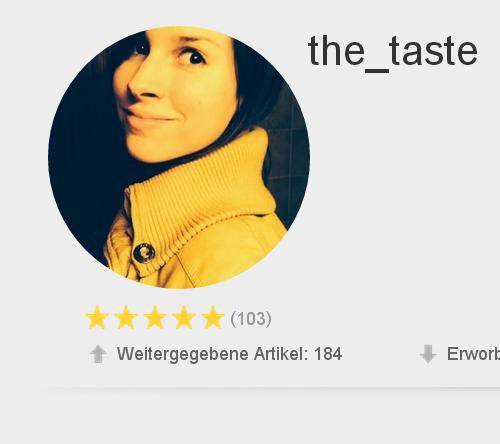Open the the_taste username heading

click(x=393, y=52)
